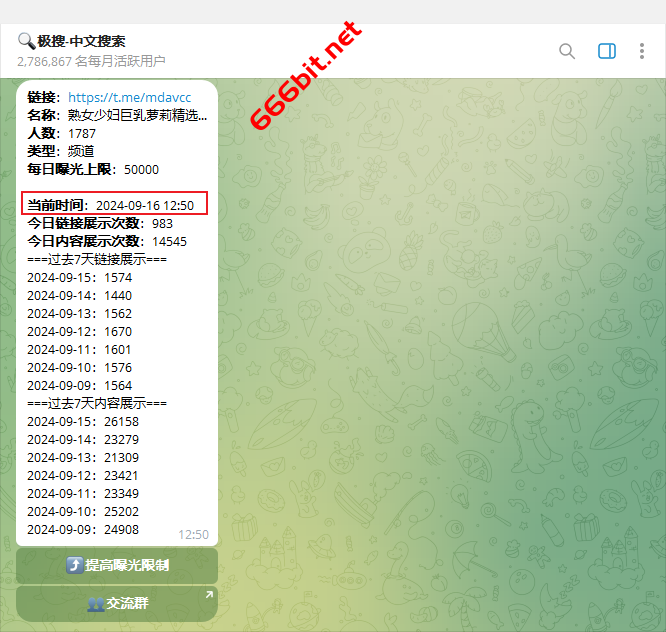Click the 人数: 1787 line
The width and height of the screenshot is (666, 632).
pyautogui.click(x=62, y=134)
